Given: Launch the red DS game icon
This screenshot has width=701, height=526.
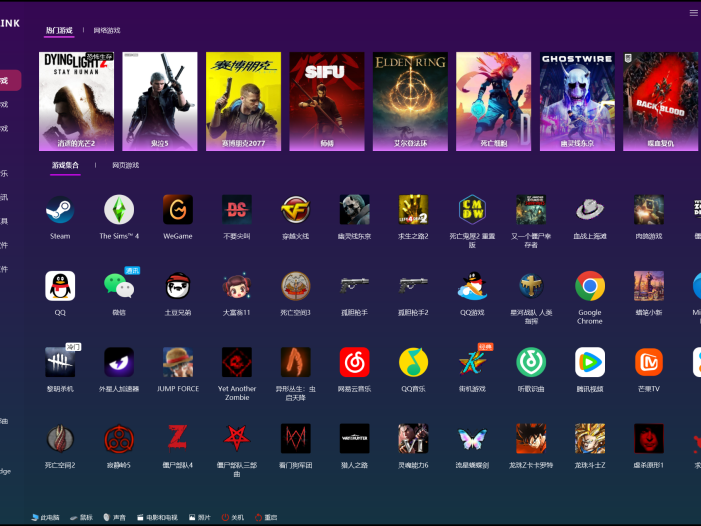Looking at the screenshot, I should tap(237, 209).
